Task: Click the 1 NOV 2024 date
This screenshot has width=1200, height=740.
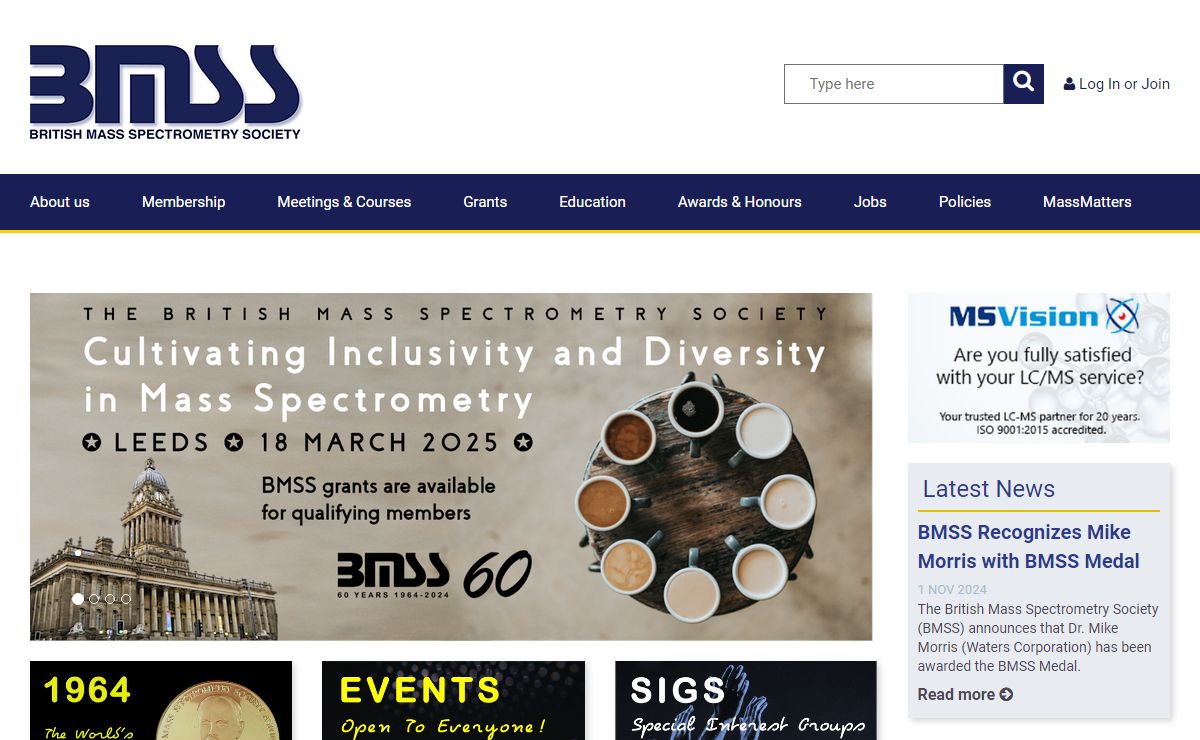Action: click(x=952, y=590)
